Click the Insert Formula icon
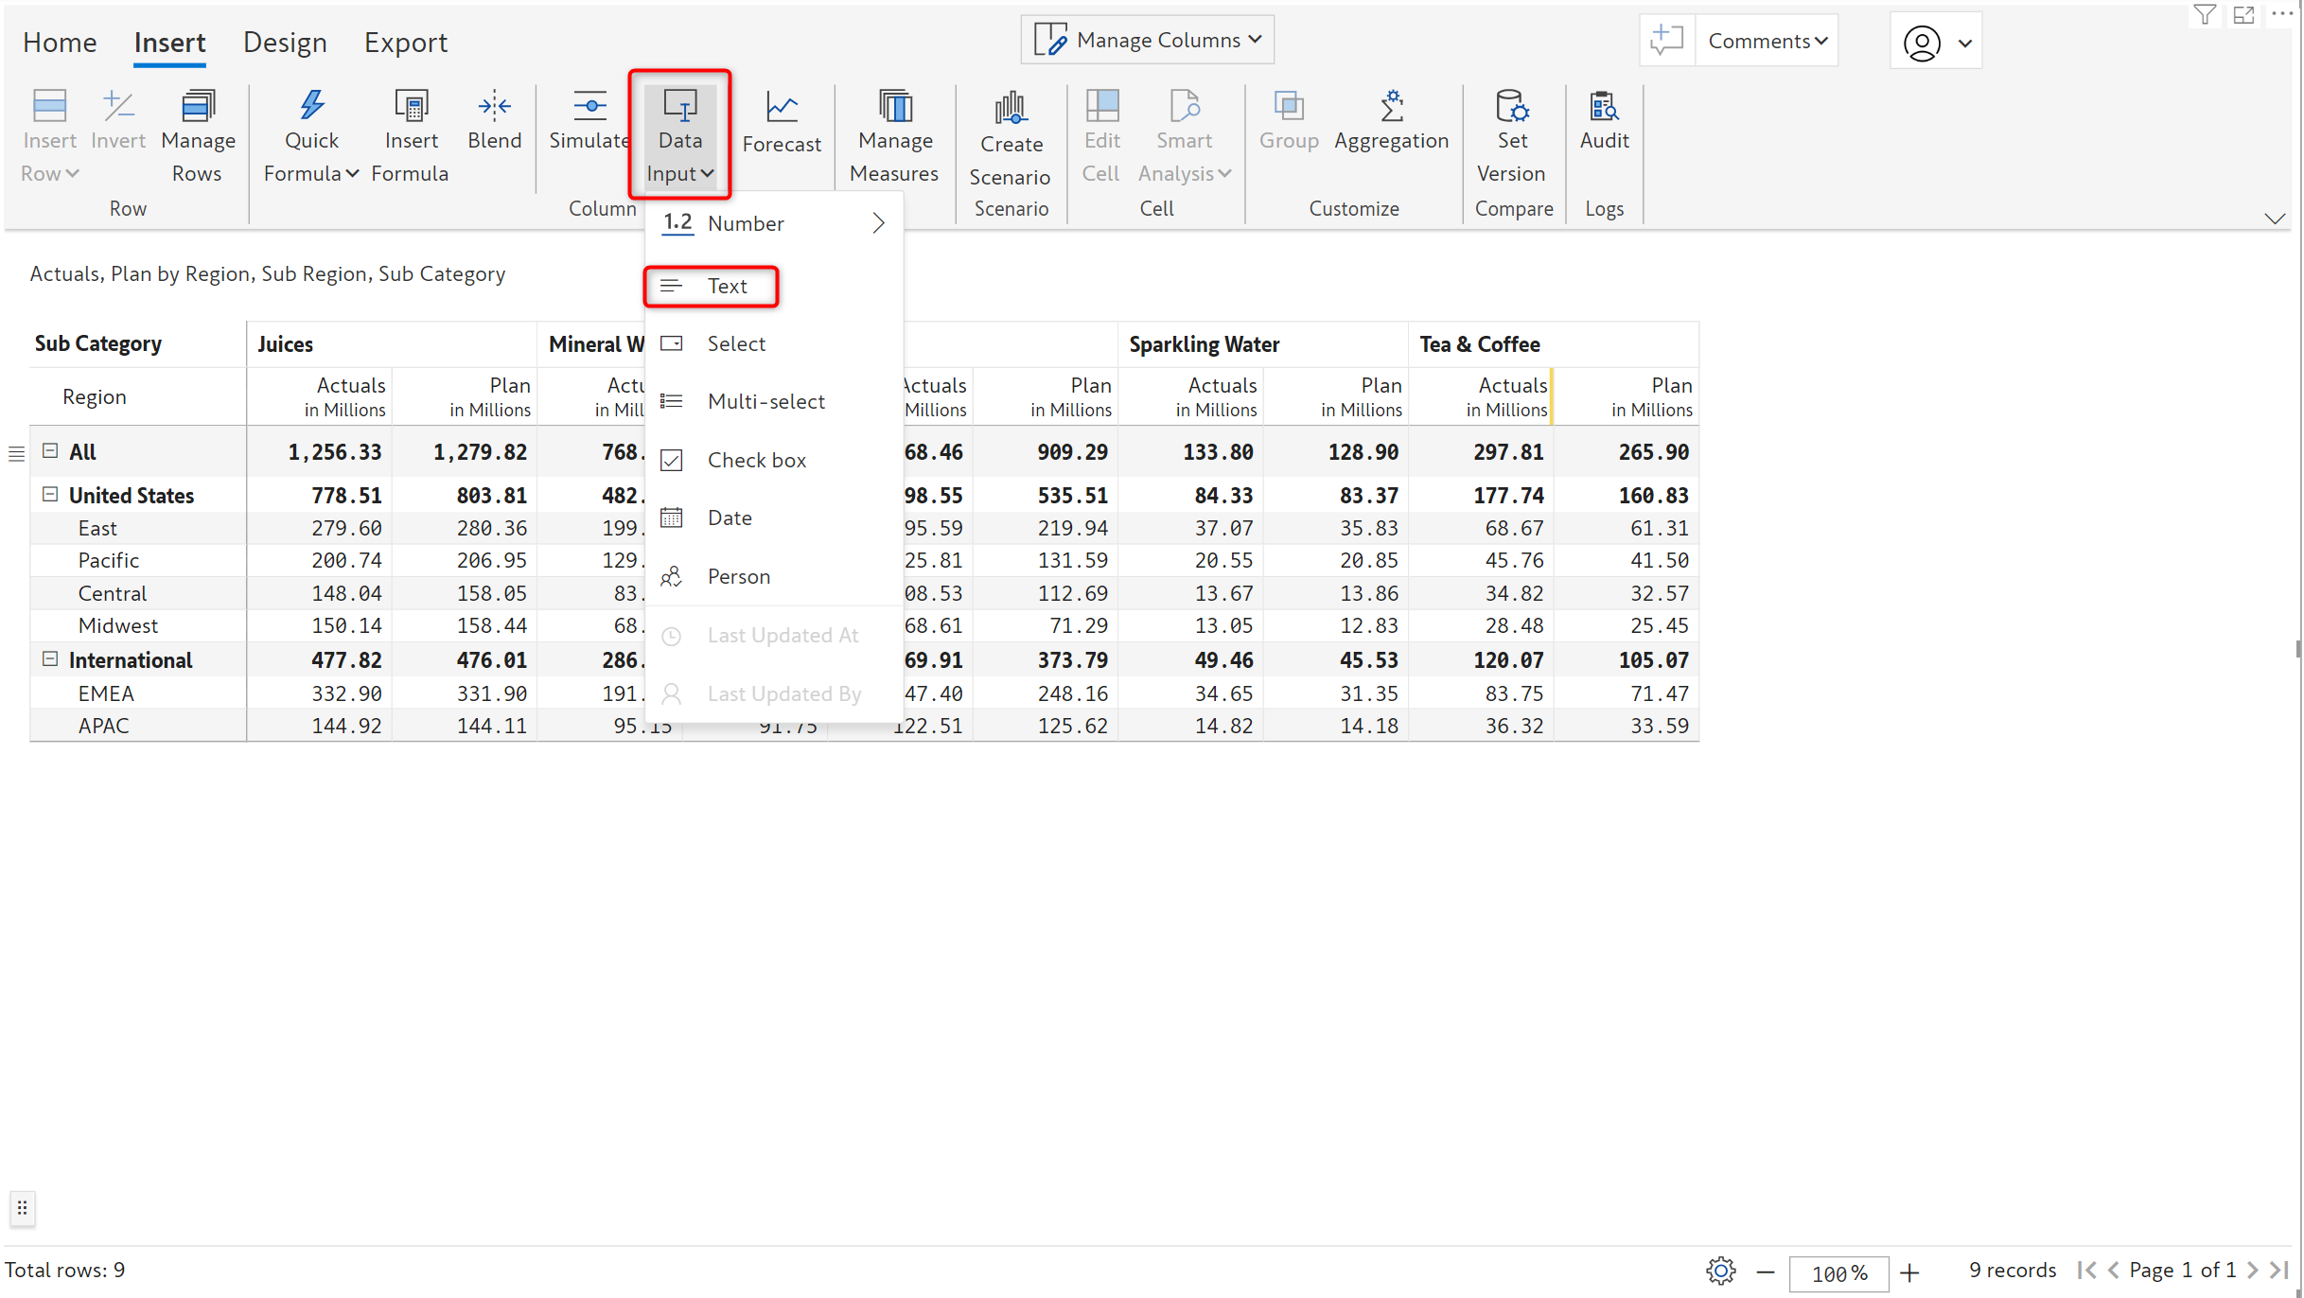Viewport: 2304px width, 1298px height. coord(410,106)
